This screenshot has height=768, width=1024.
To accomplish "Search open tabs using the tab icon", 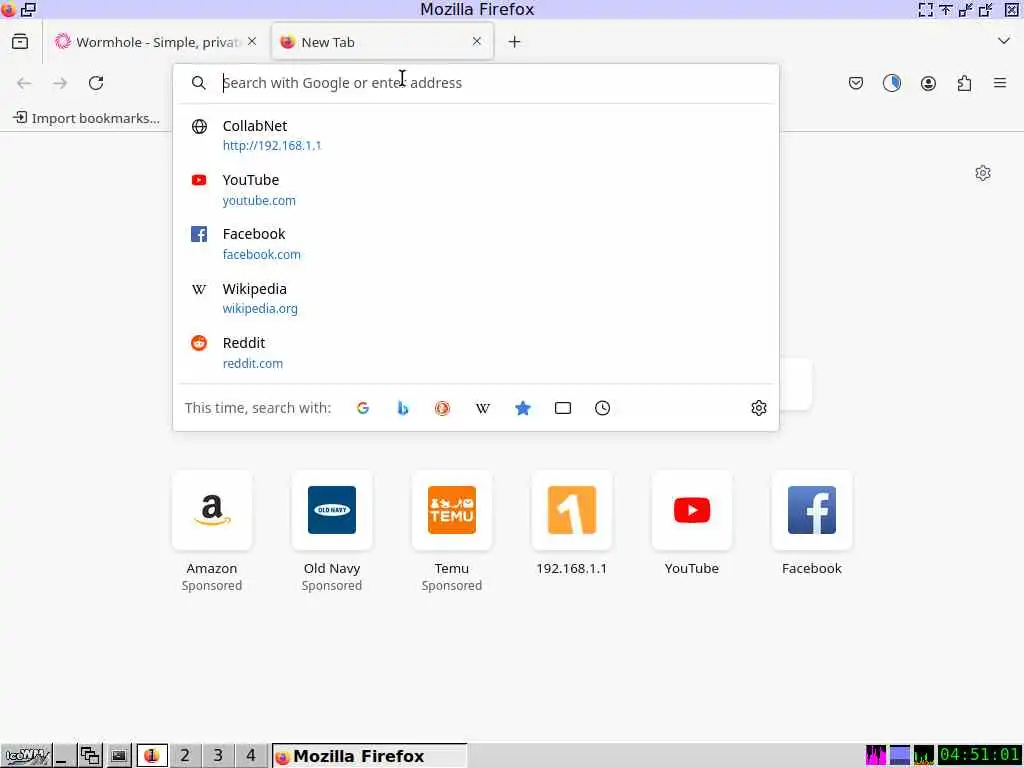I will pos(563,408).
